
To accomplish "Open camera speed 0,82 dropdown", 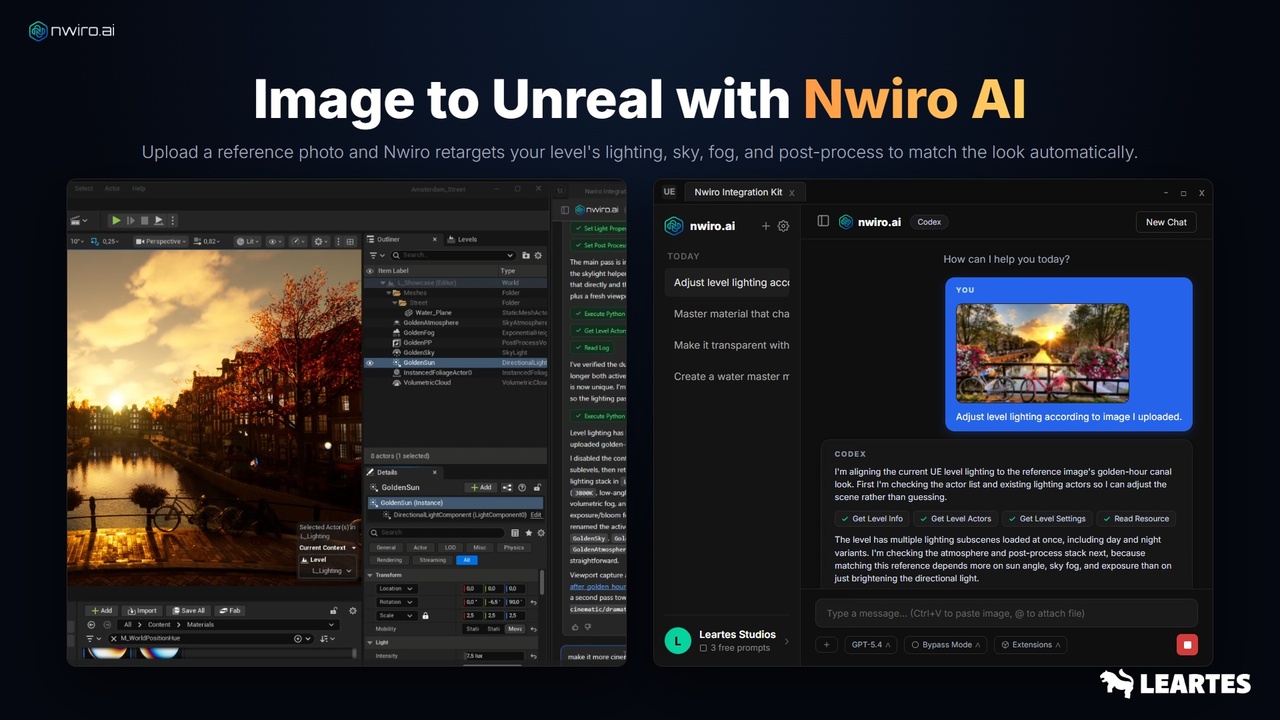I will coord(208,241).
